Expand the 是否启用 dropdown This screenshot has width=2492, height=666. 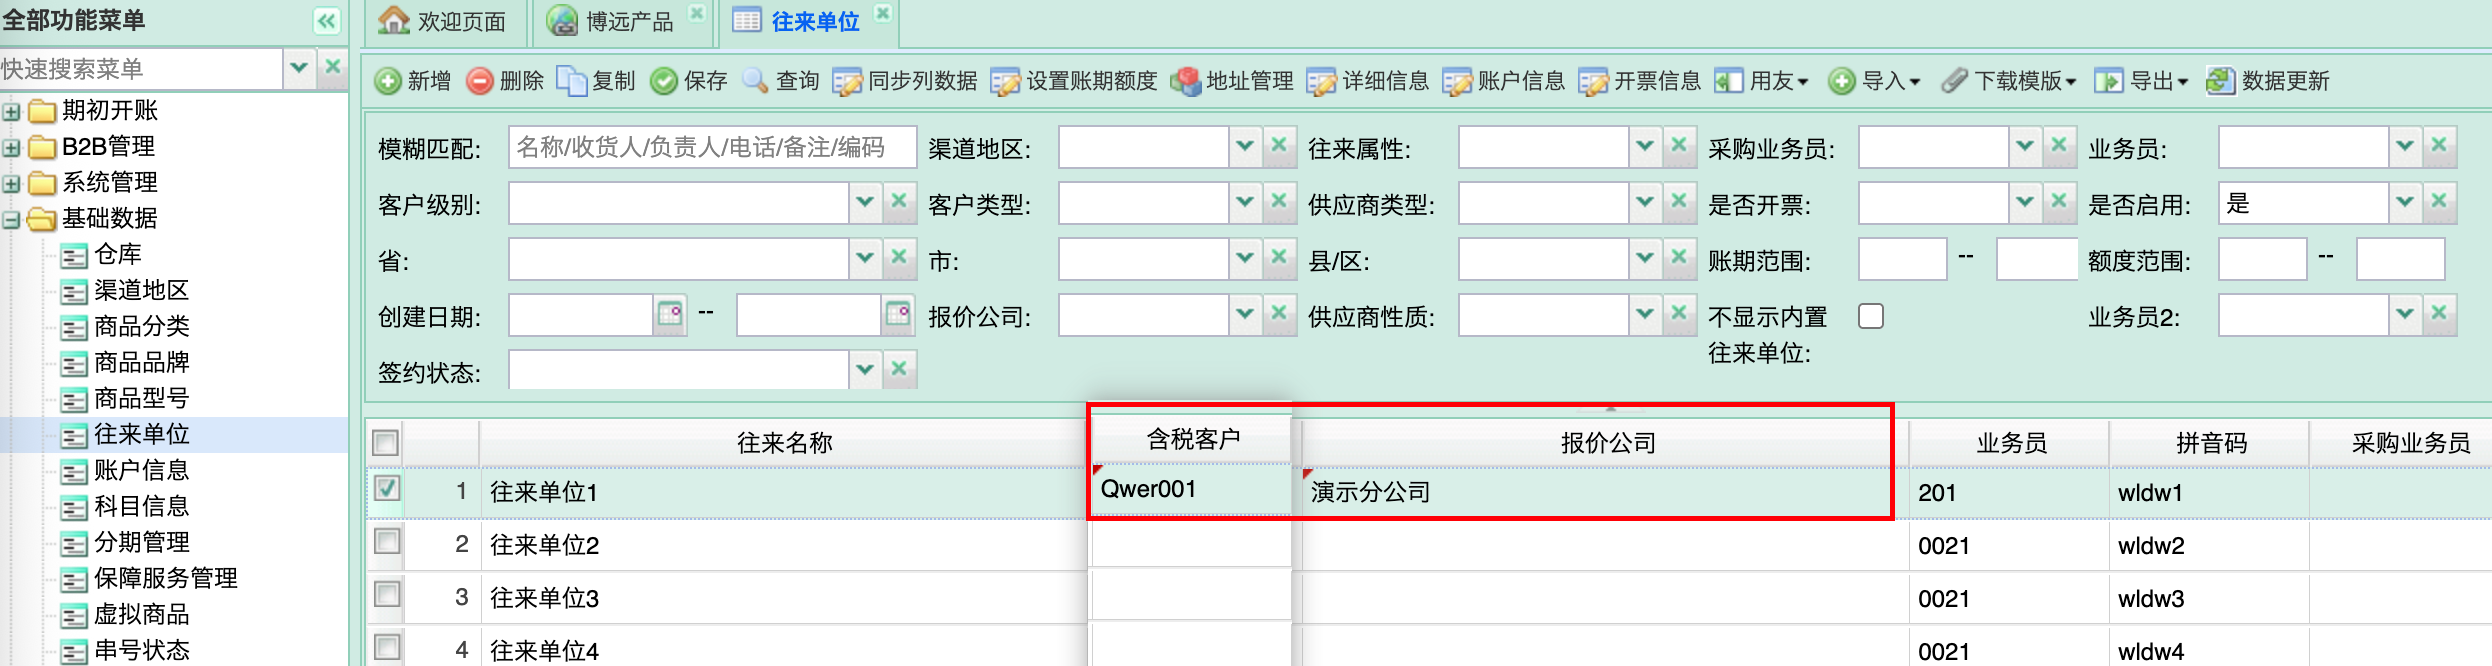2405,203
